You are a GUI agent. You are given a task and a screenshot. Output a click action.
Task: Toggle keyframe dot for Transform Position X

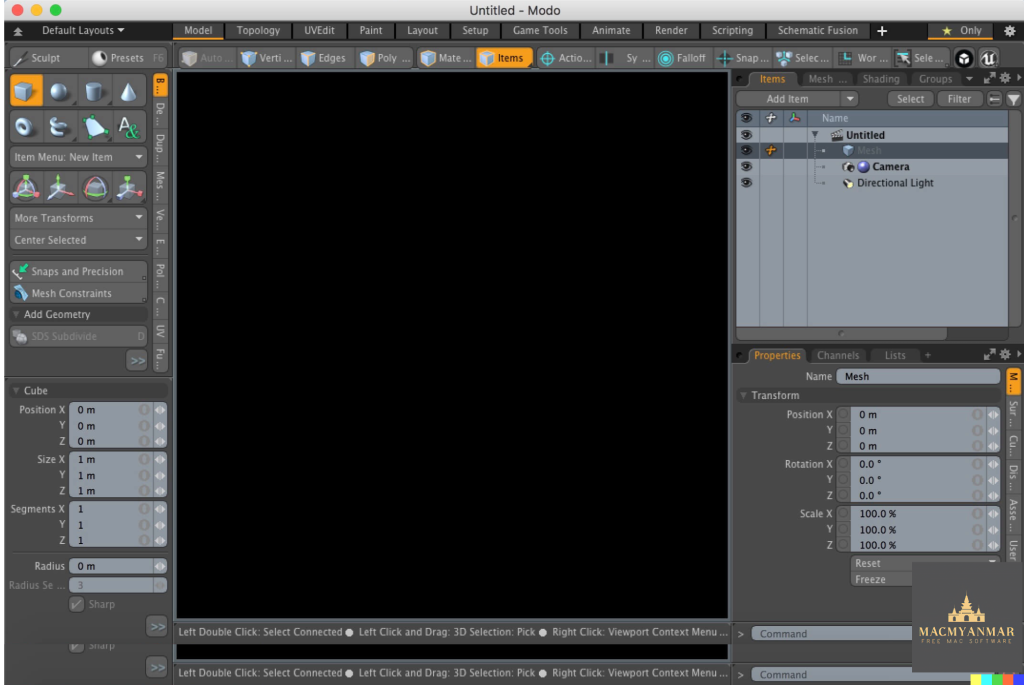(x=843, y=415)
